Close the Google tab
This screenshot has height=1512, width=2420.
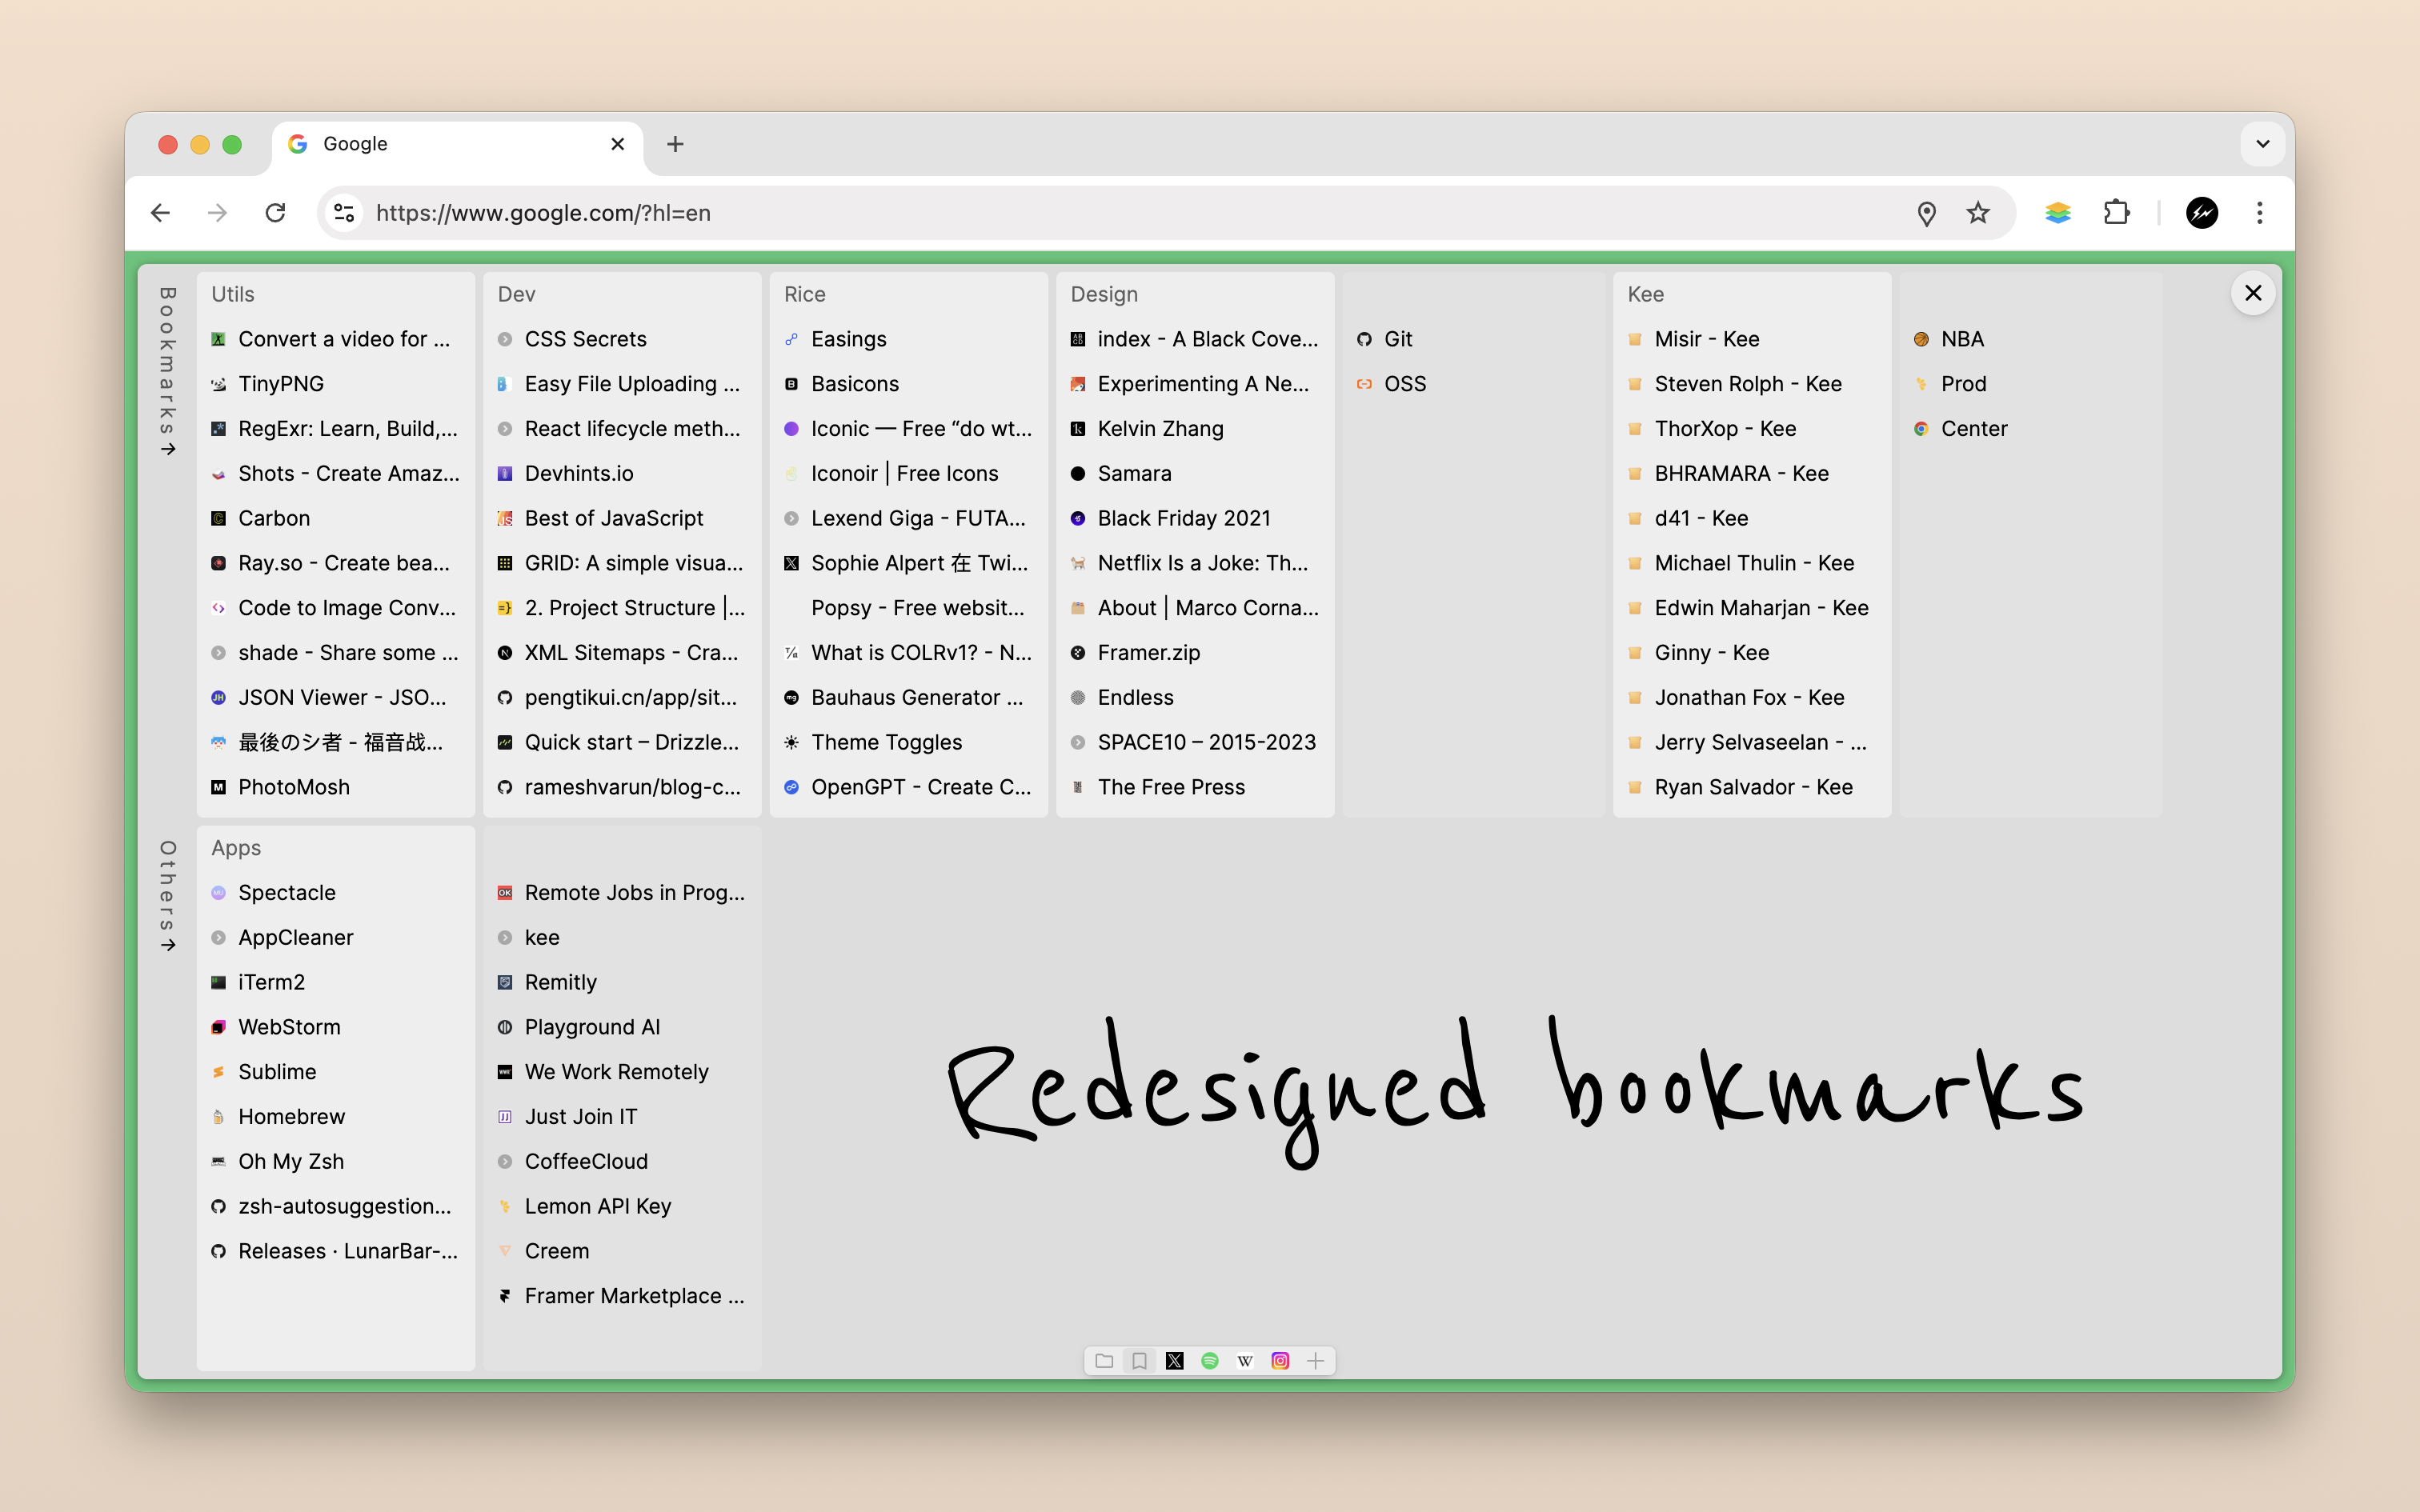pyautogui.click(x=618, y=144)
